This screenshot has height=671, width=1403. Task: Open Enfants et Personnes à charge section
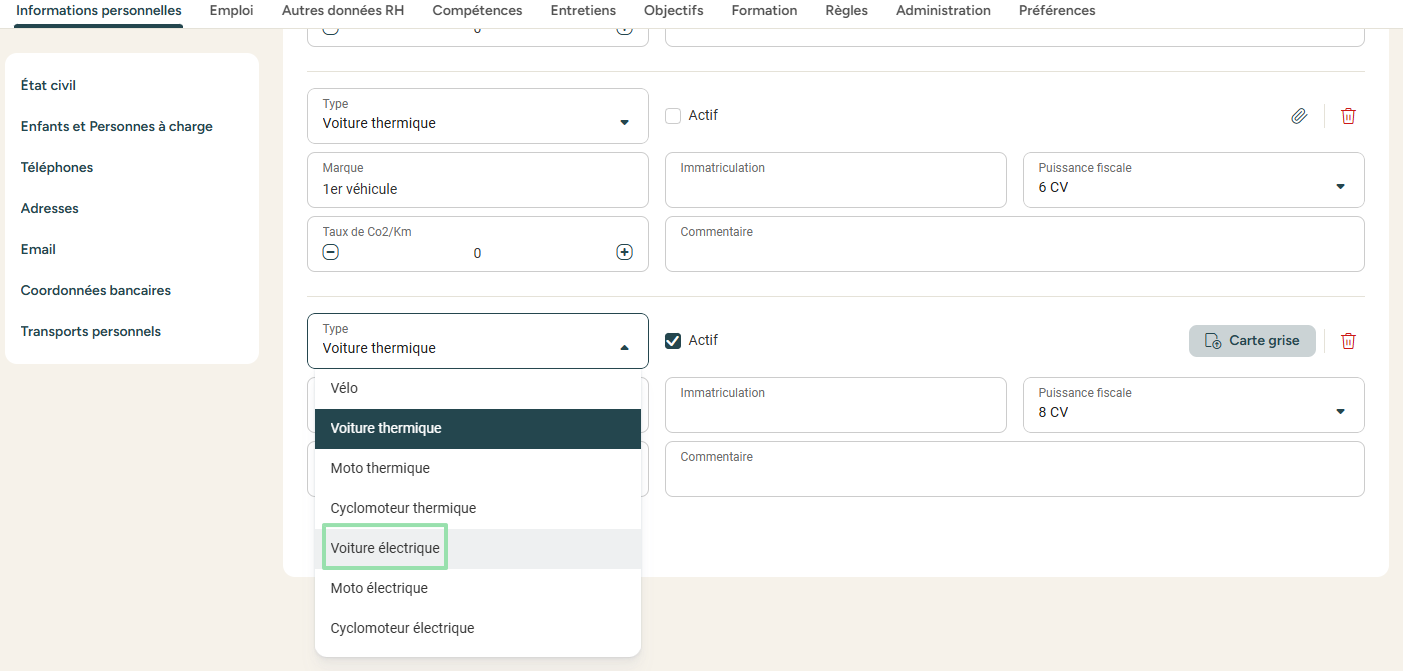click(x=116, y=126)
